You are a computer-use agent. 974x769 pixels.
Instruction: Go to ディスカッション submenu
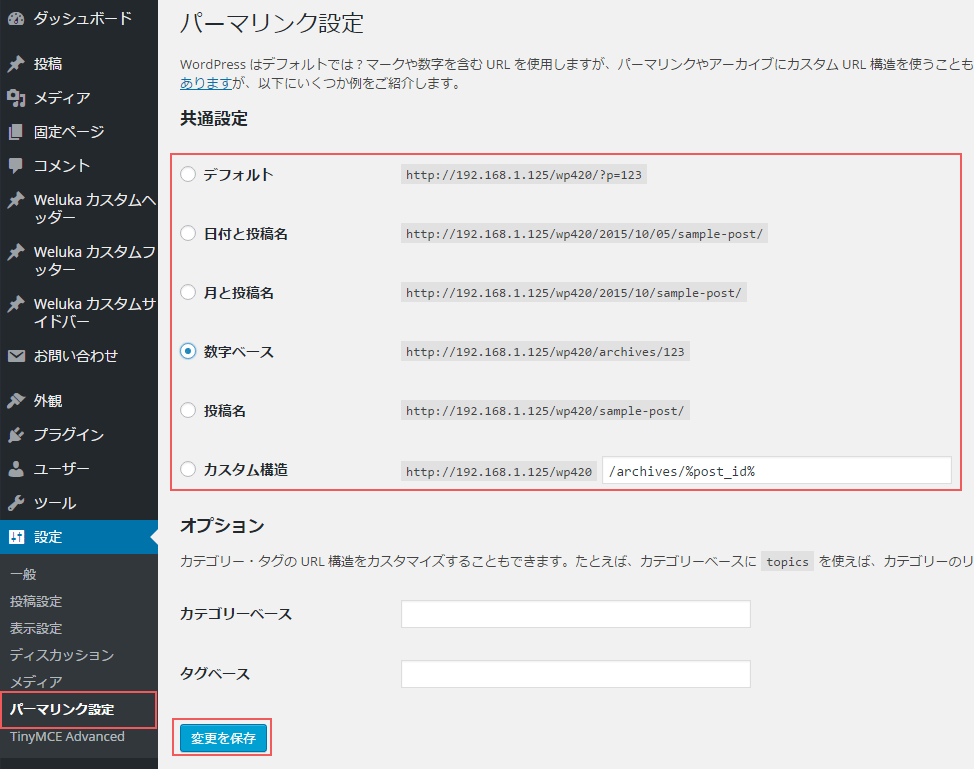[62, 655]
